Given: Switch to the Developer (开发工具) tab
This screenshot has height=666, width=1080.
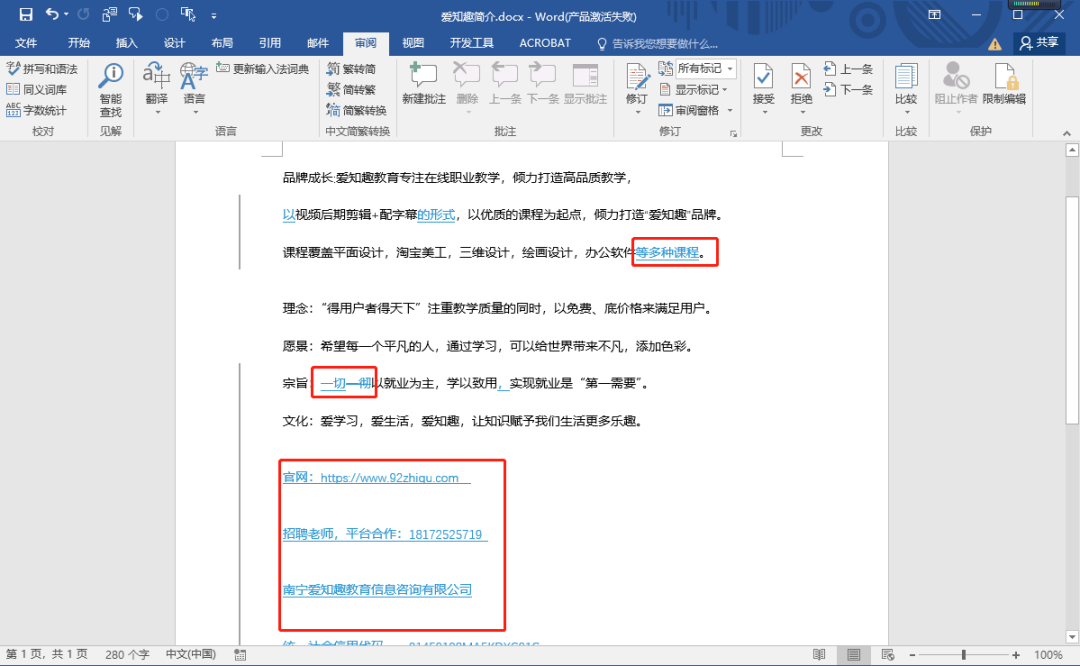Looking at the screenshot, I should click(x=472, y=43).
